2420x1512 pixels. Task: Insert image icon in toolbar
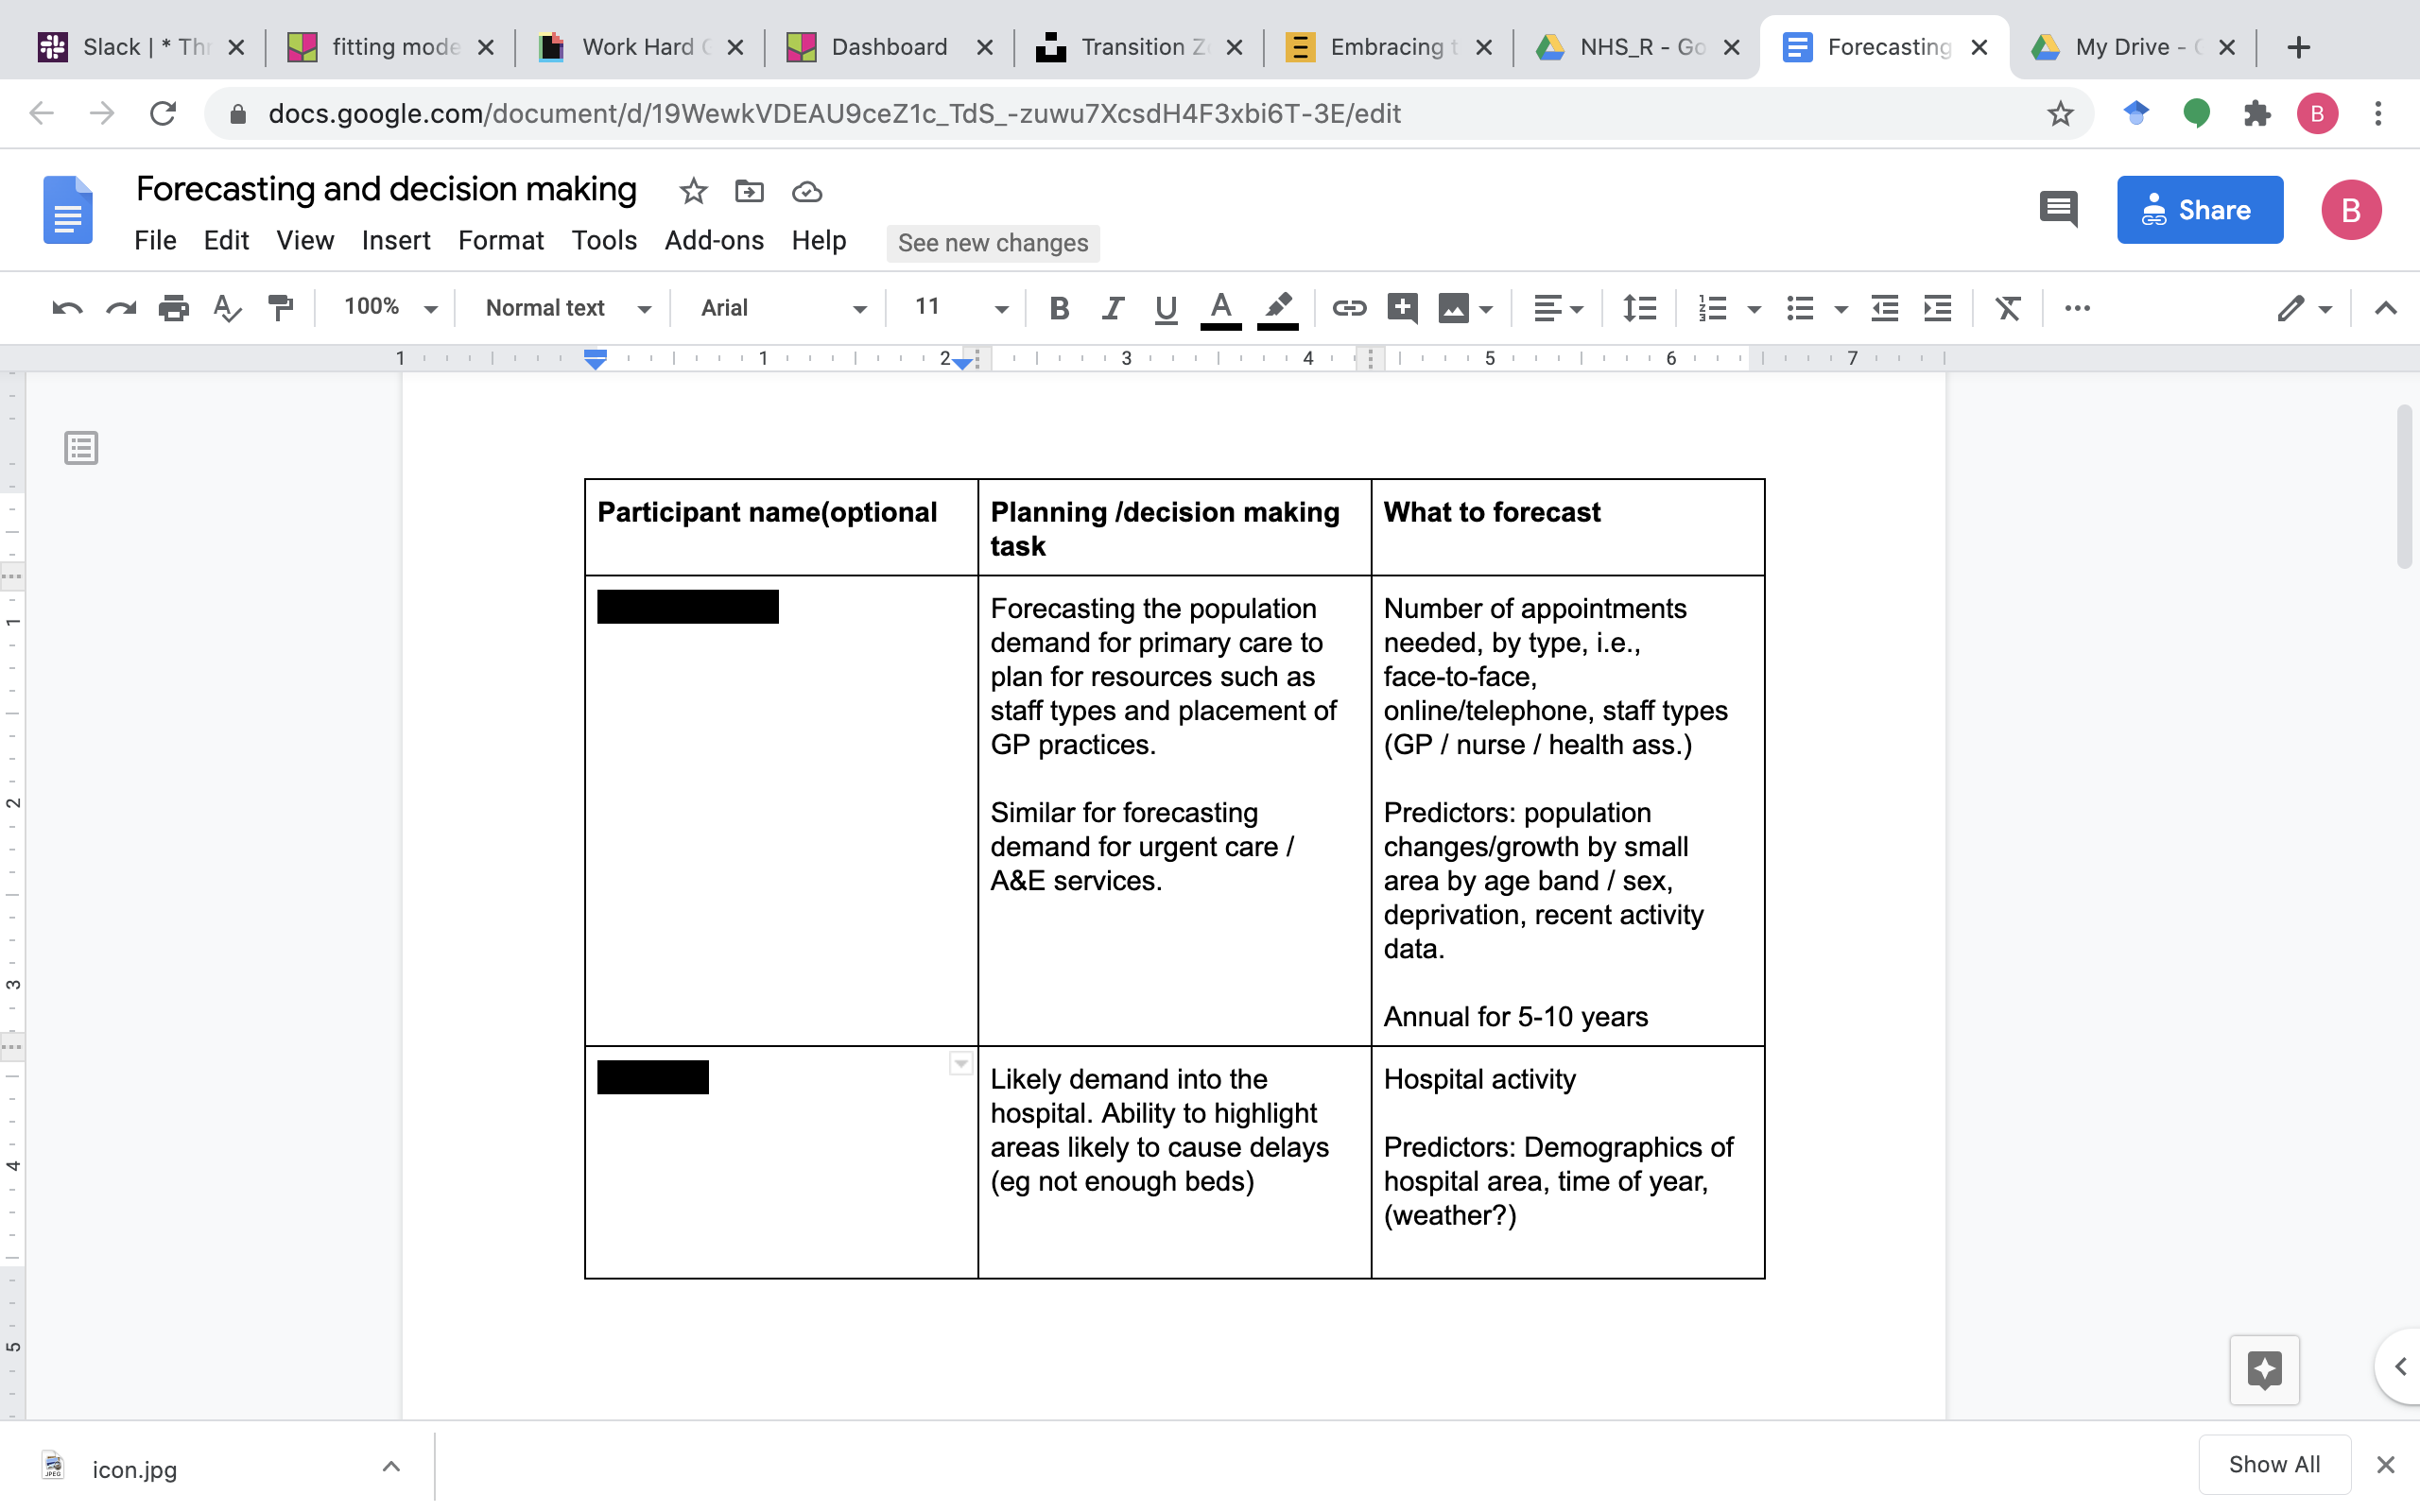coord(1453,308)
